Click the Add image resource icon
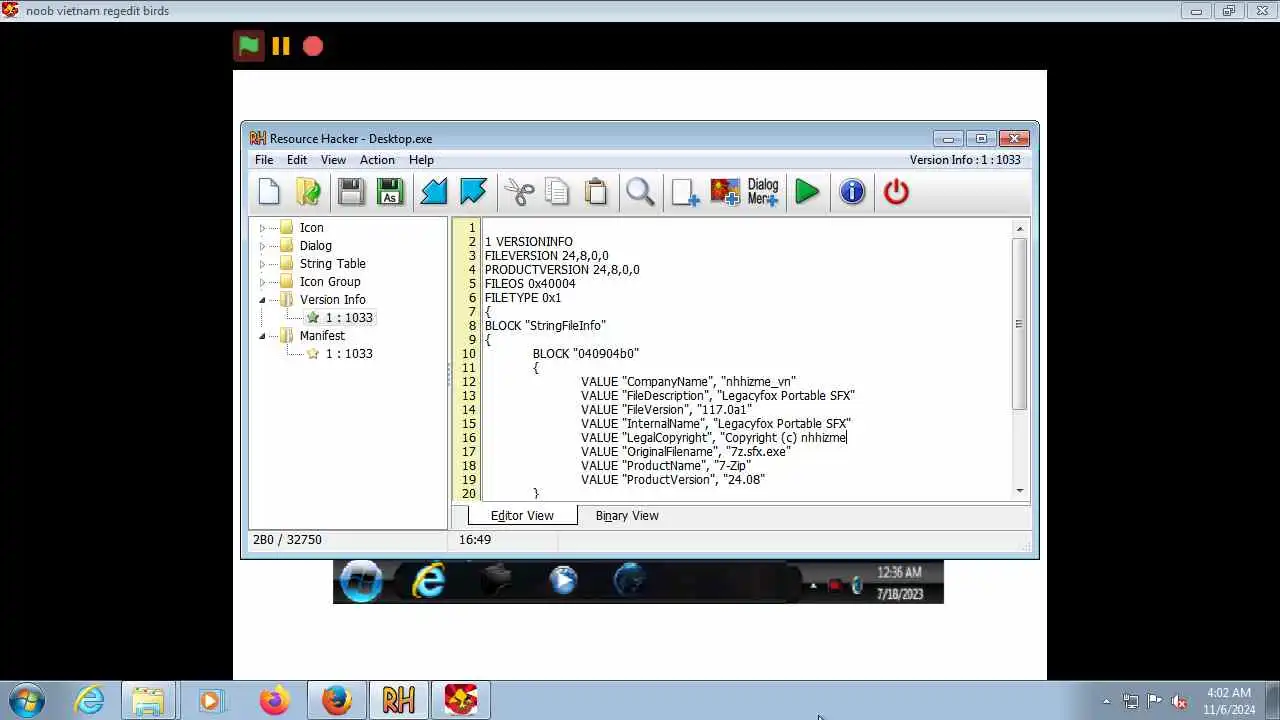The height and width of the screenshot is (720, 1280). click(725, 192)
